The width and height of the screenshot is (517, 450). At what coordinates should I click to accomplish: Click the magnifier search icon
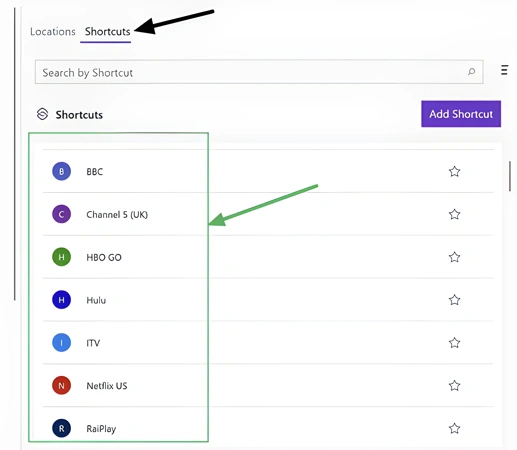click(471, 72)
